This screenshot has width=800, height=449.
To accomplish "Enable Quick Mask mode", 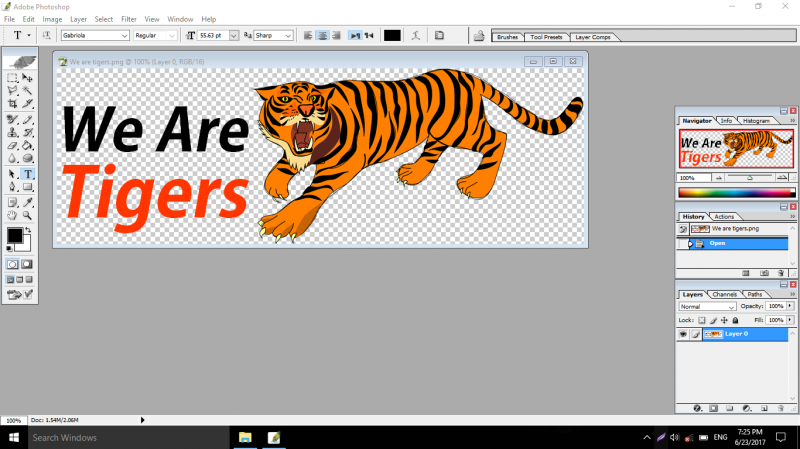I will 27,264.
